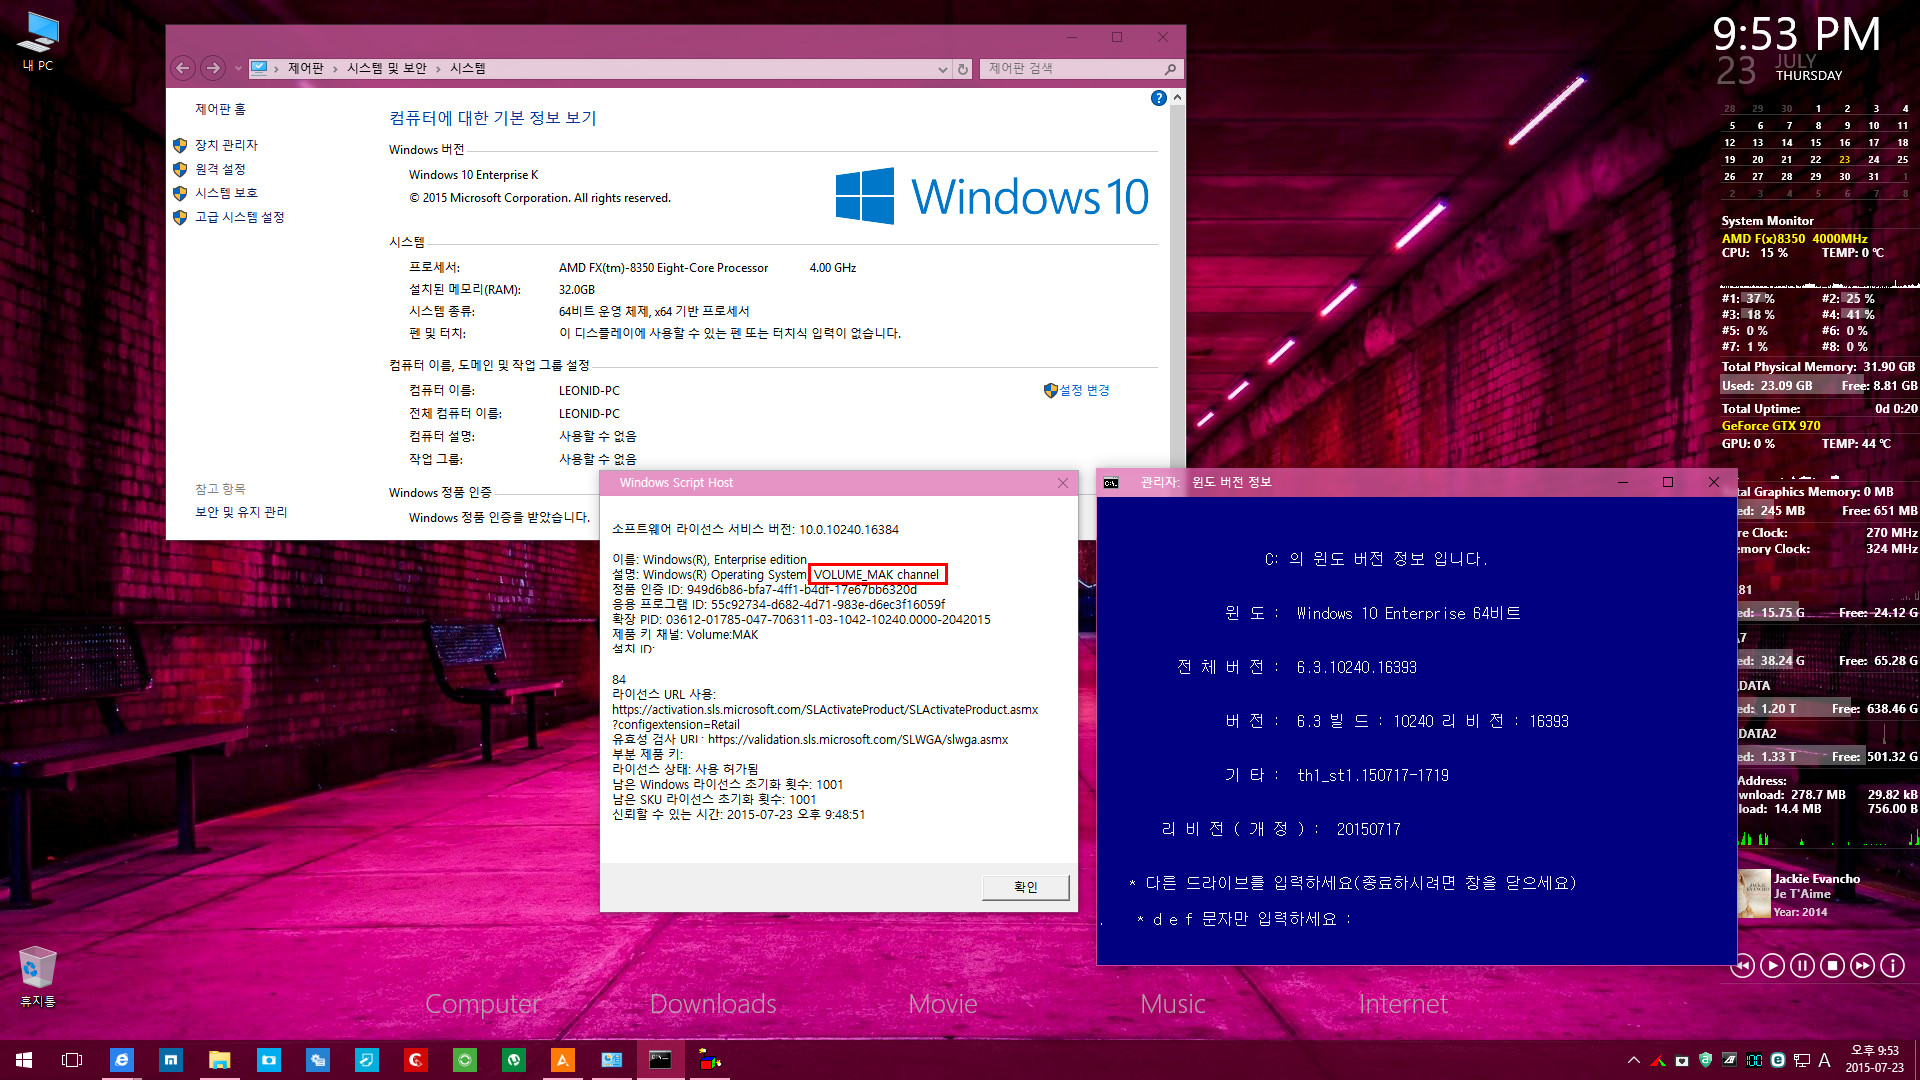1920x1080 pixels.
Task: Open 시스템 보호 link
Action: point(226,193)
